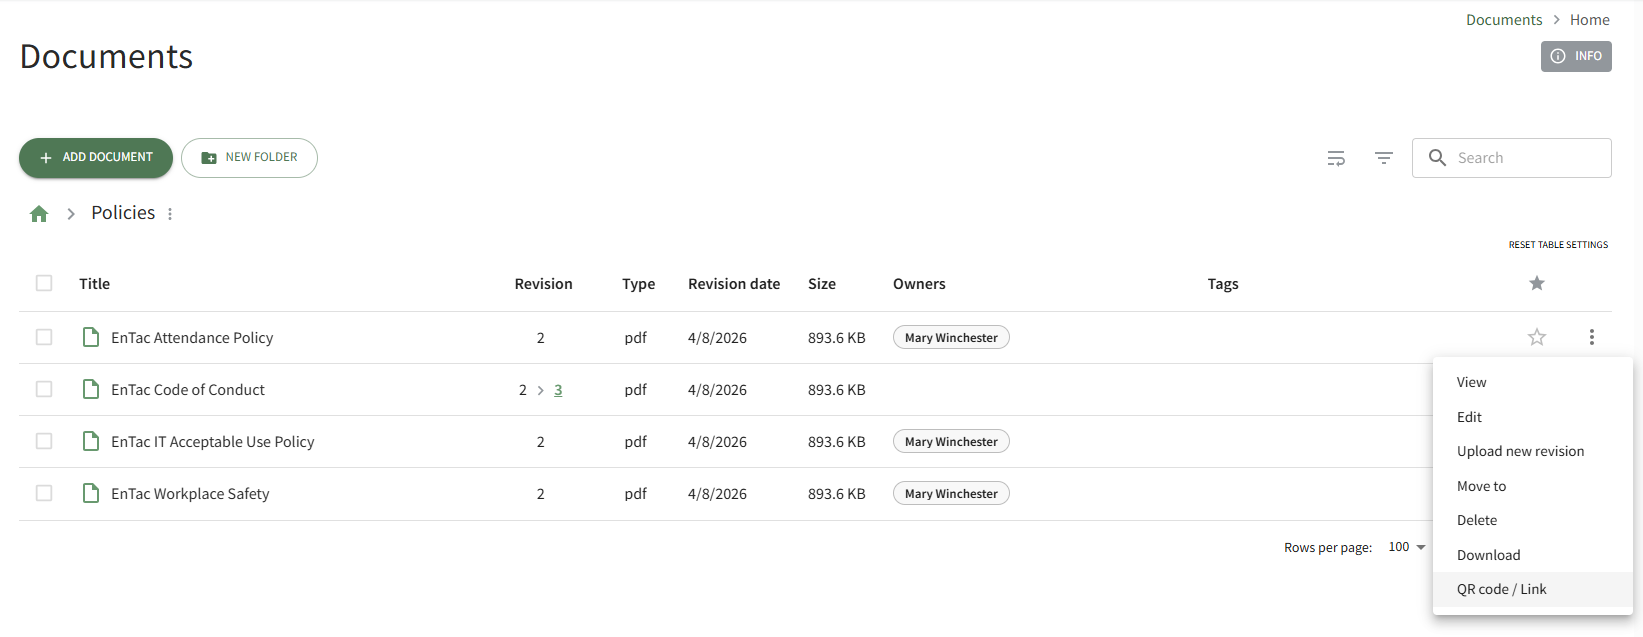Click the wrap text toggle icon
Screen dimensions: 1643x637
click(x=1336, y=158)
